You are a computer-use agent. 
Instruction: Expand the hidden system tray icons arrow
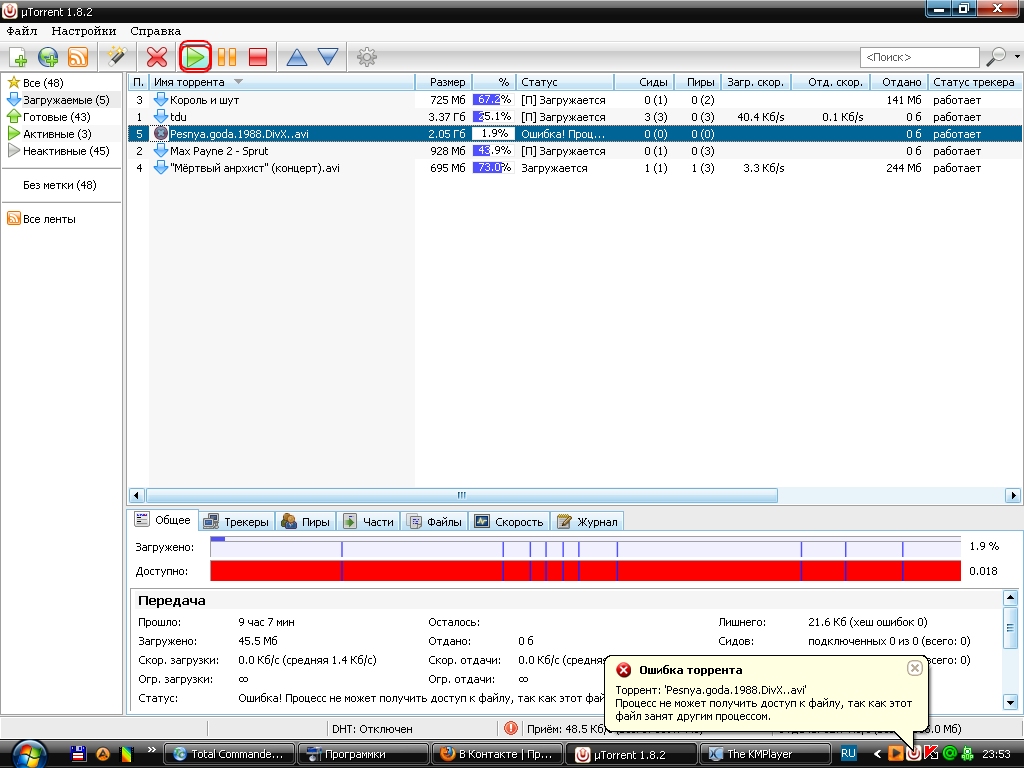(877, 753)
